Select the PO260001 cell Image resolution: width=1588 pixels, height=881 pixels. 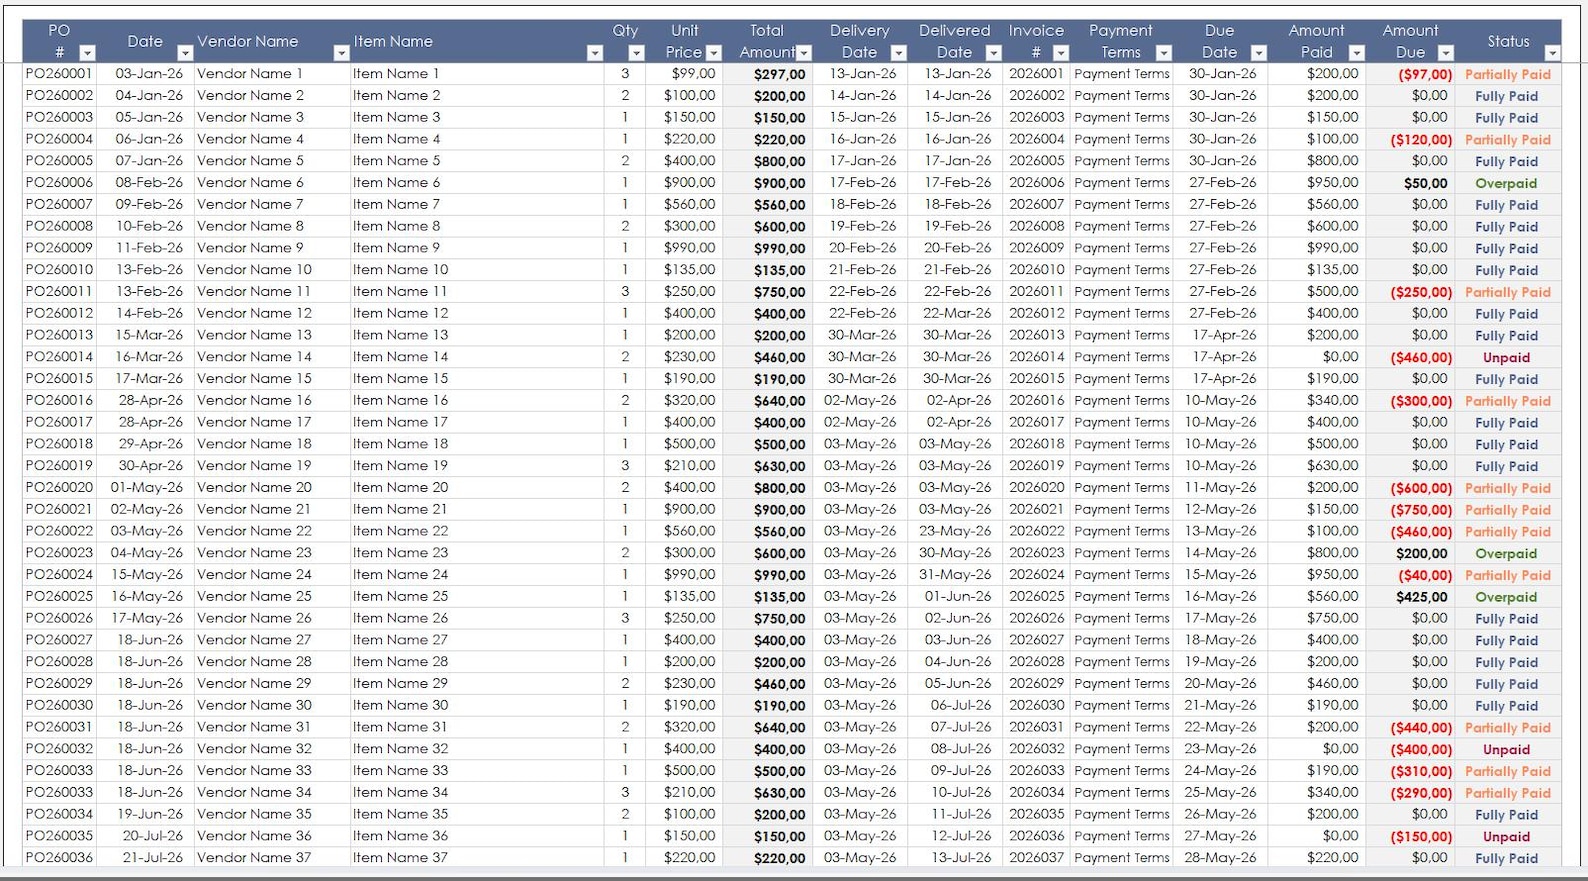59,73
